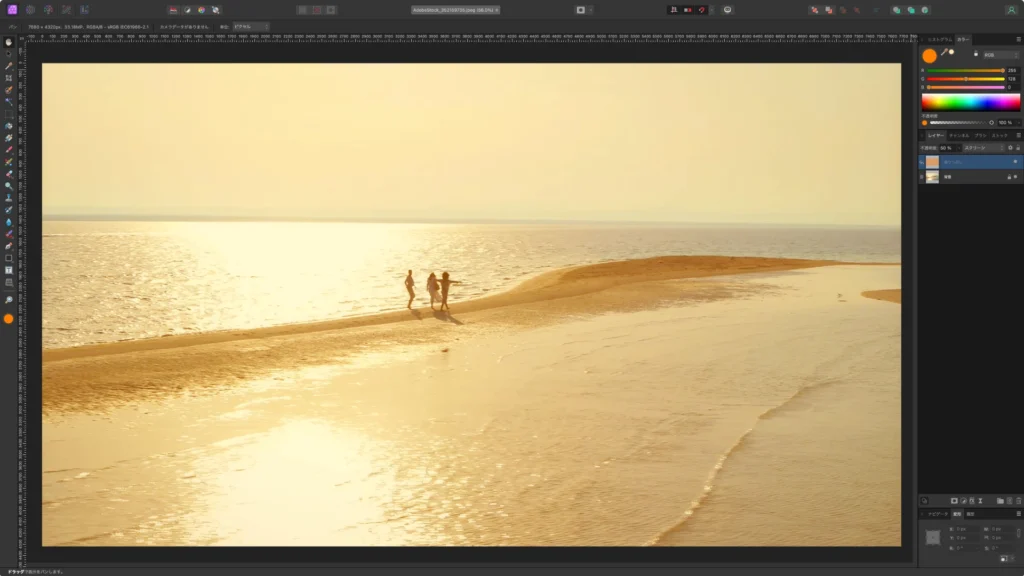Unlock the 背景 layer lock icon

(1010, 175)
